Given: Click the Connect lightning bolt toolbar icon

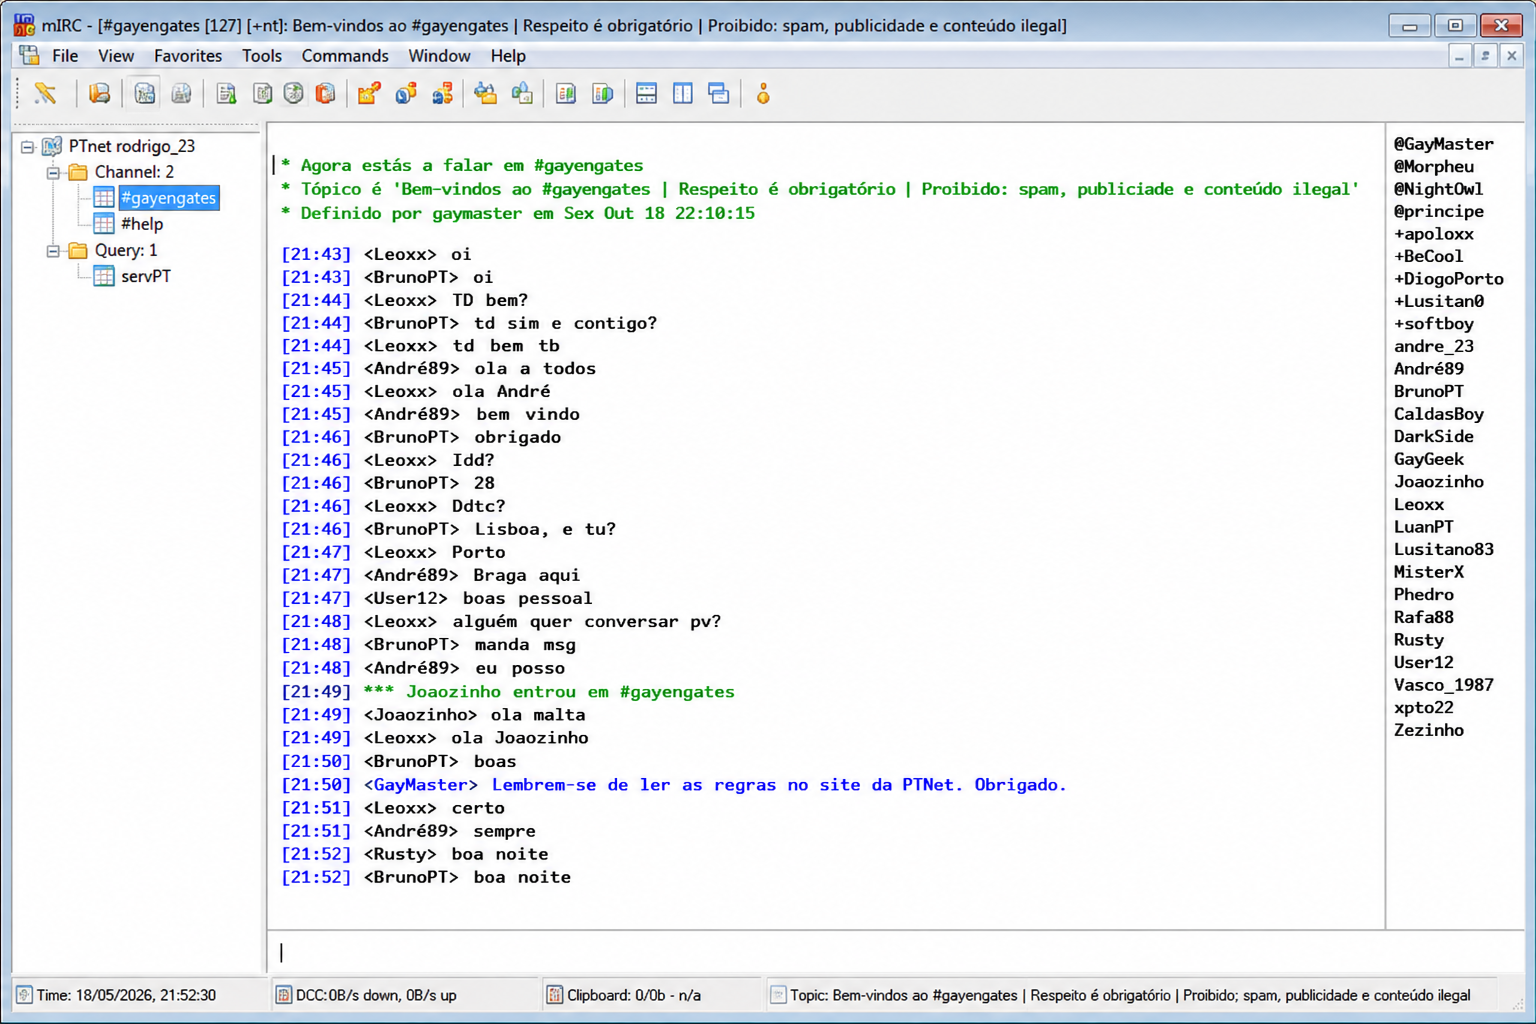Looking at the screenshot, I should (x=45, y=94).
